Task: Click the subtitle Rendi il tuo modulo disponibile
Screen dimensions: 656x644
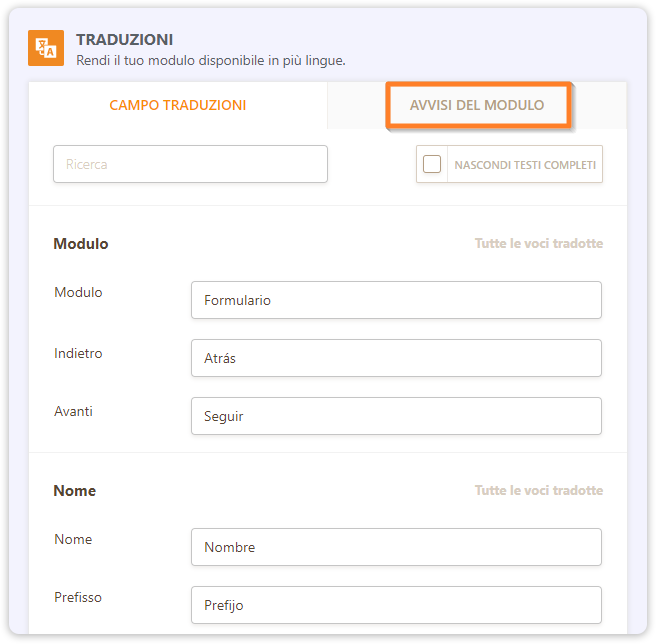Action: point(210,60)
